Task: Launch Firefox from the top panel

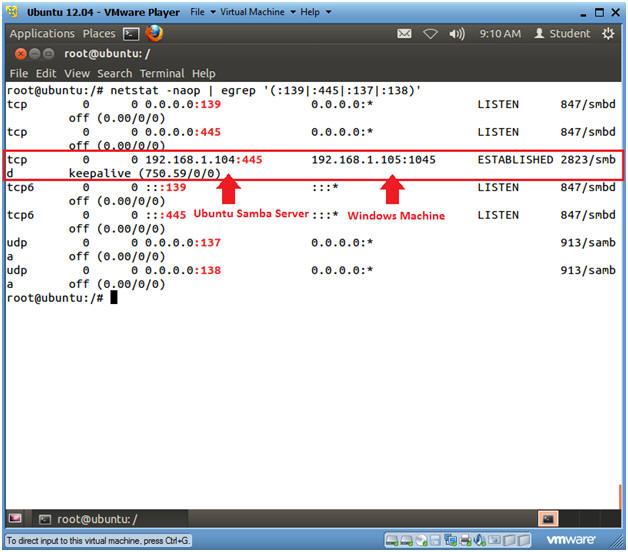Action: 154,33
